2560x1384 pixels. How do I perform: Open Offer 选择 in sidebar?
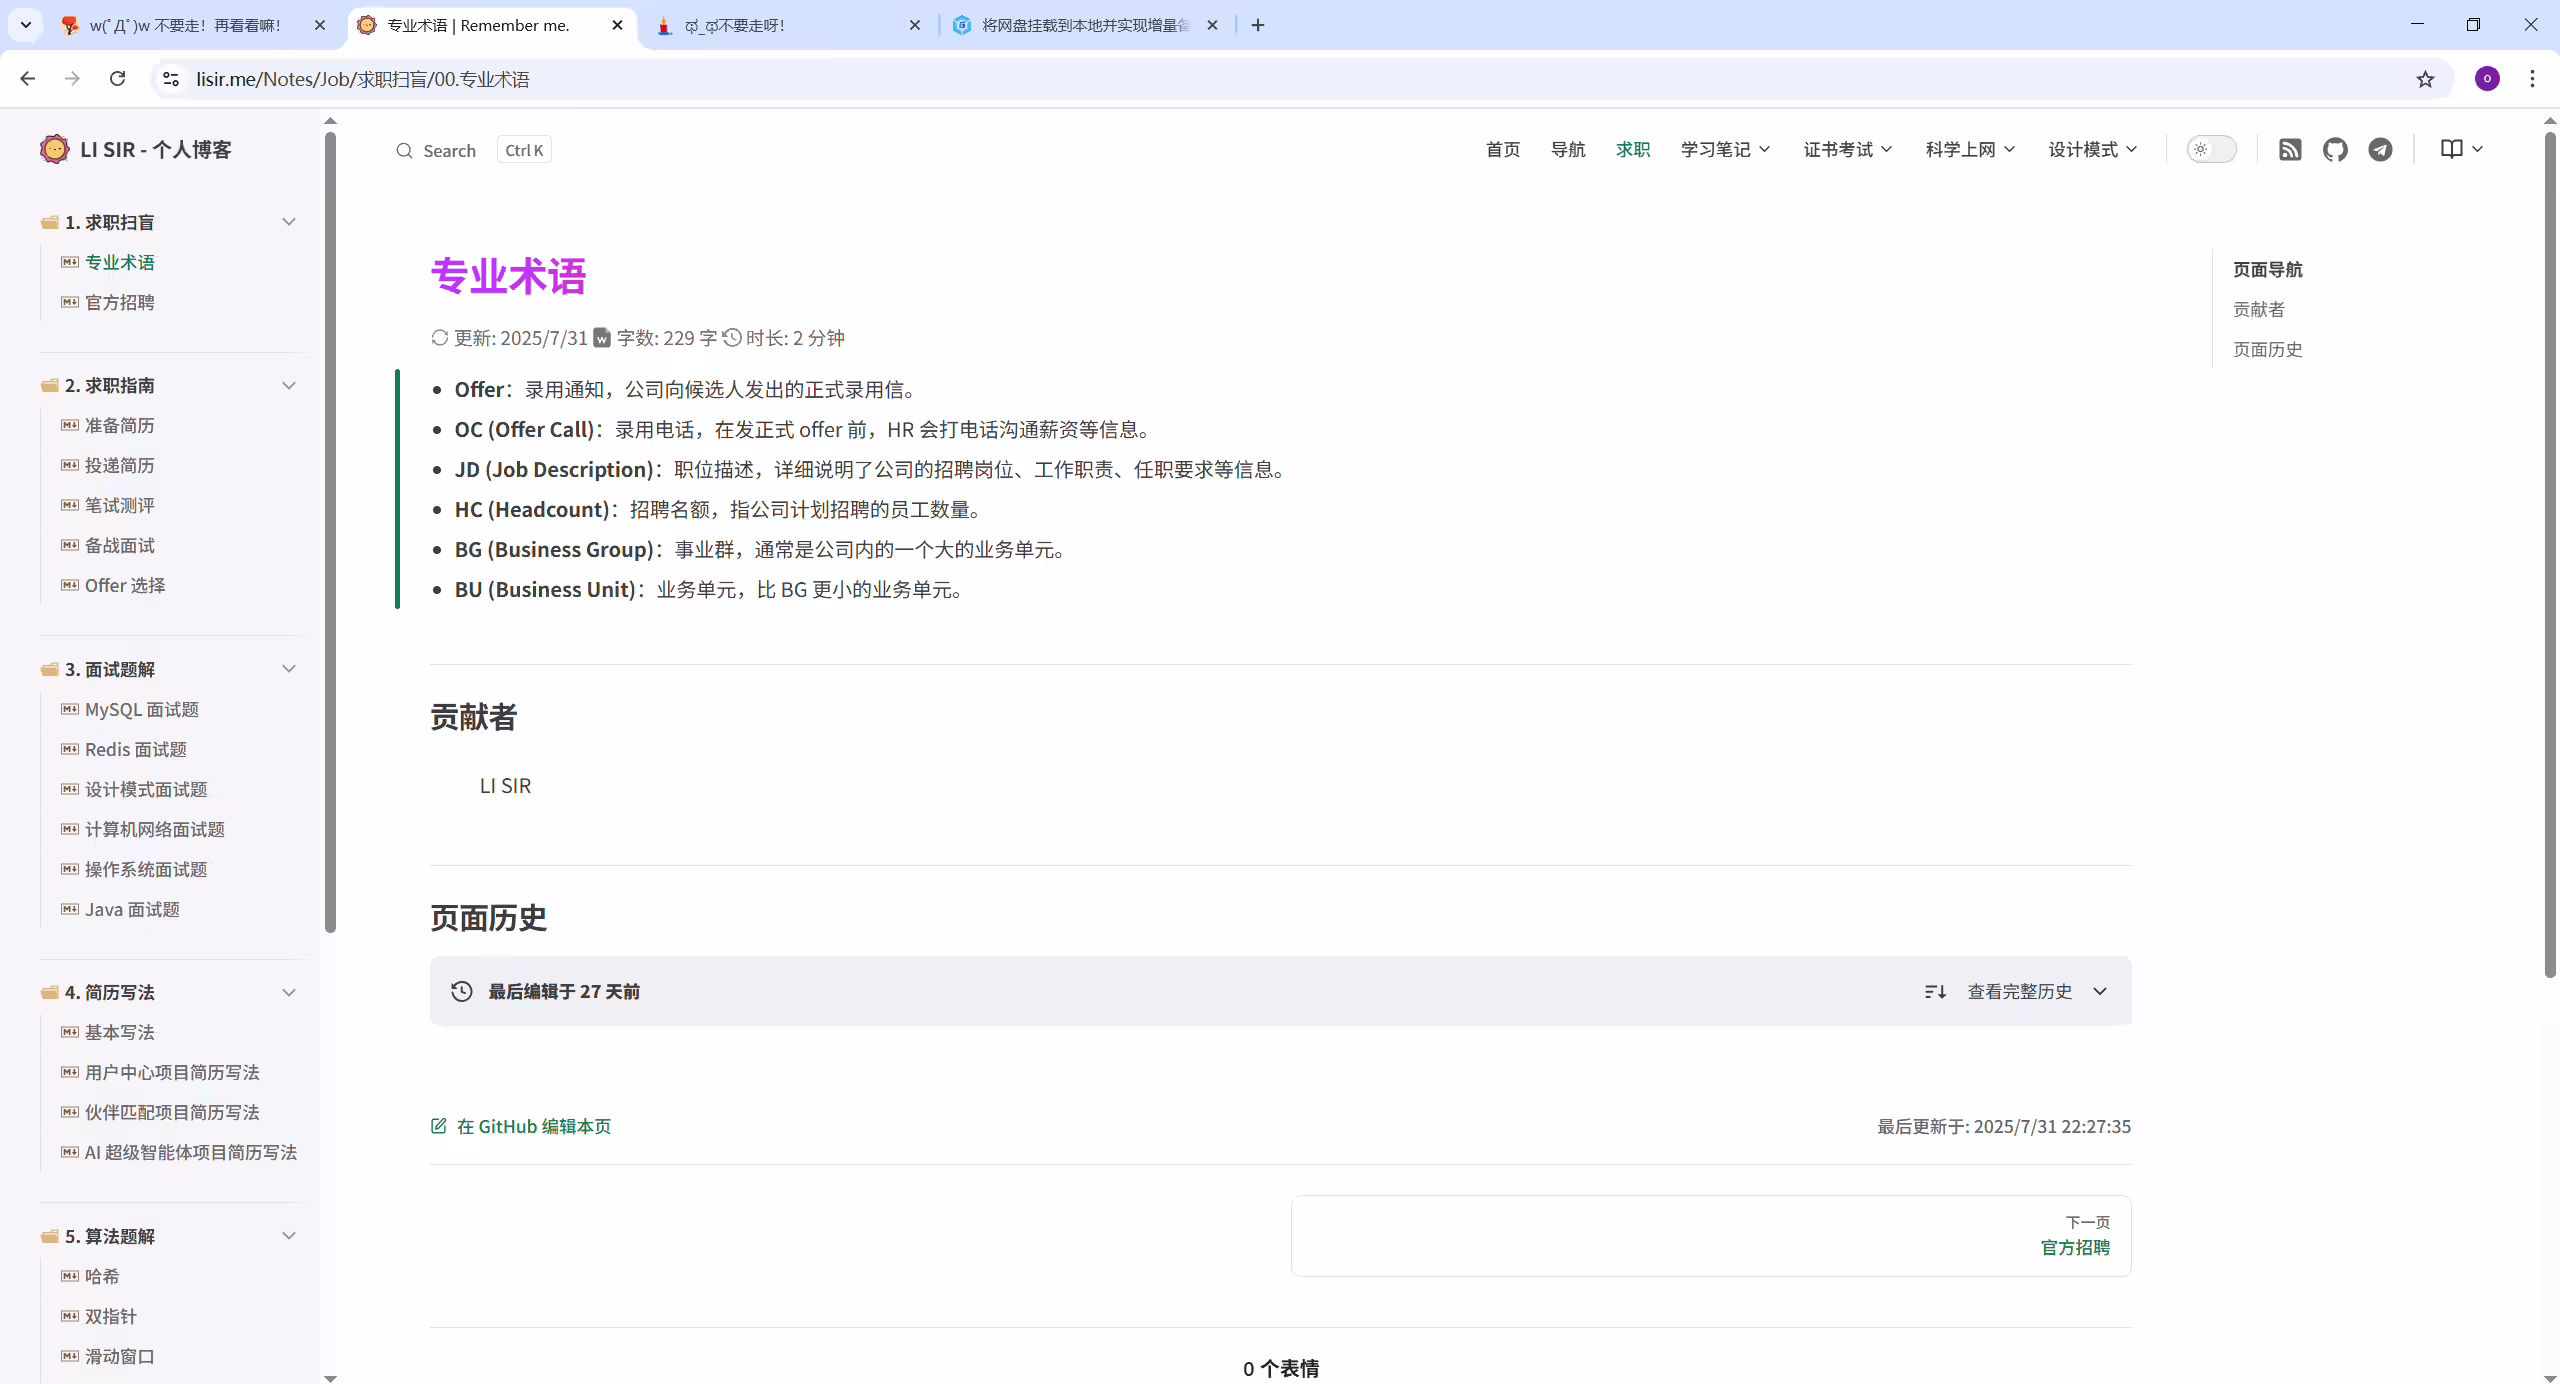(x=125, y=586)
